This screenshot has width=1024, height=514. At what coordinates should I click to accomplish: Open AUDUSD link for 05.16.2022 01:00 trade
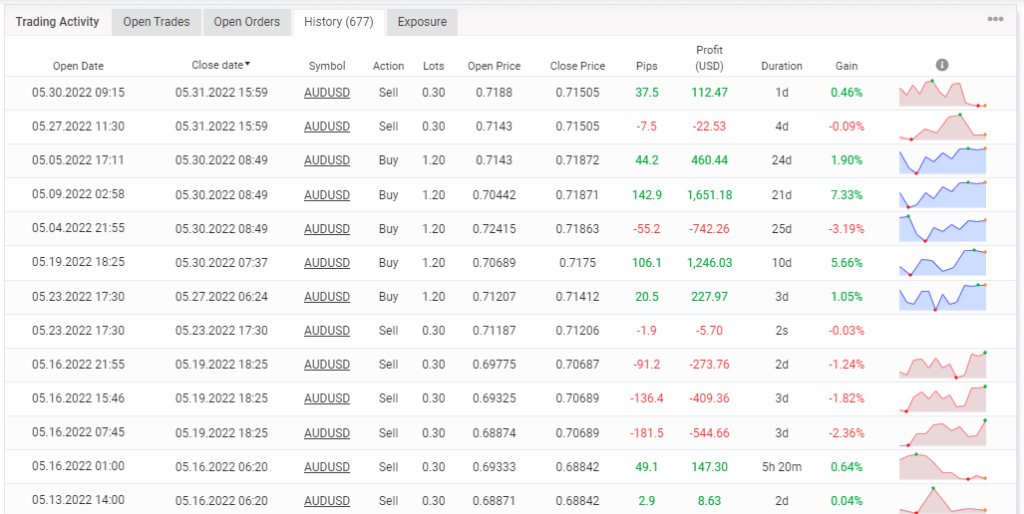click(x=327, y=467)
